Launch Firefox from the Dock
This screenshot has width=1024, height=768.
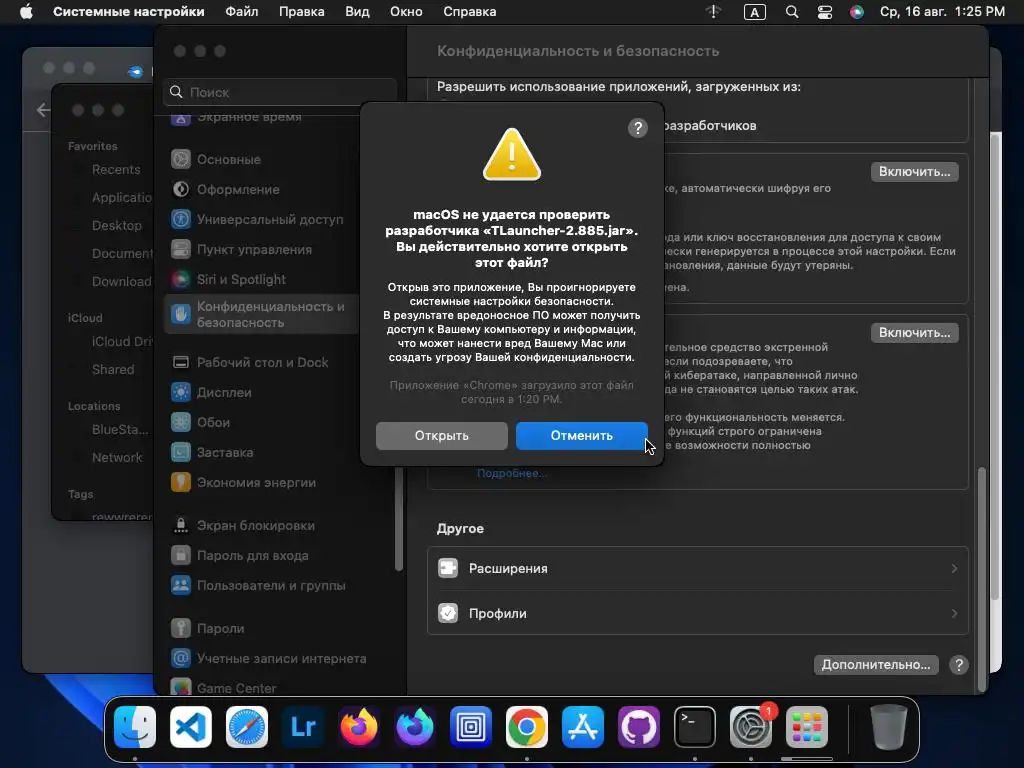[359, 727]
